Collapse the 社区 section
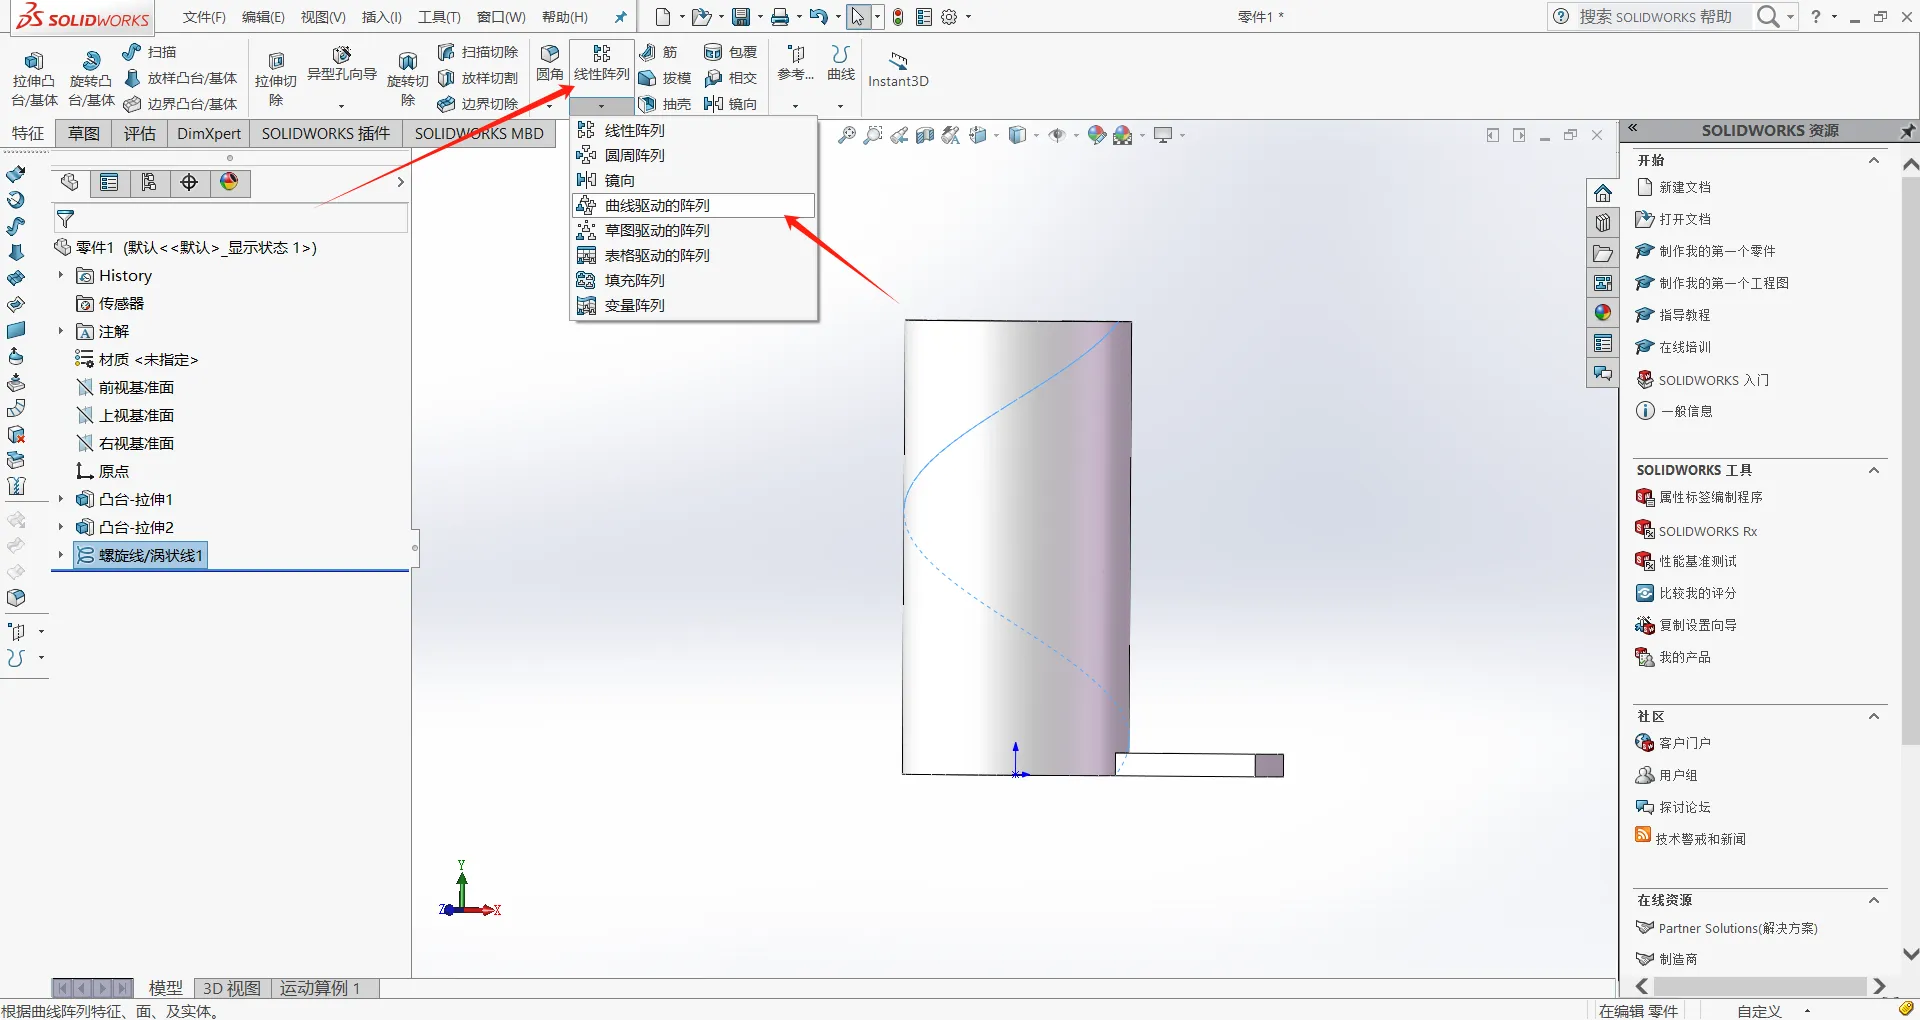The image size is (1920, 1020). [1874, 716]
